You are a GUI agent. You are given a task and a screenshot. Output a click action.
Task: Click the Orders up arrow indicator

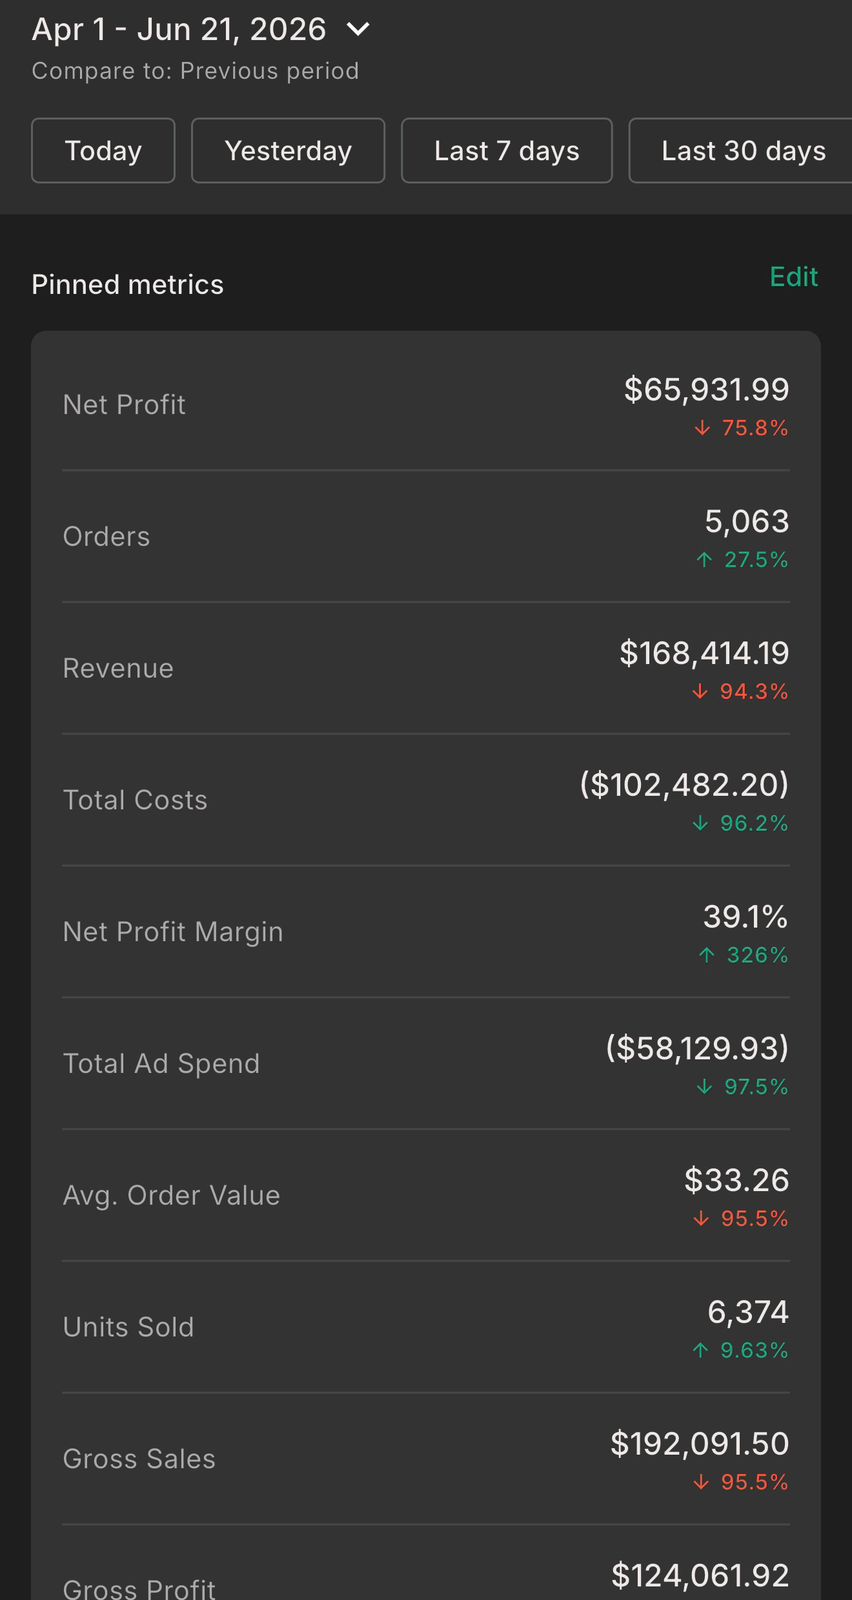click(705, 560)
